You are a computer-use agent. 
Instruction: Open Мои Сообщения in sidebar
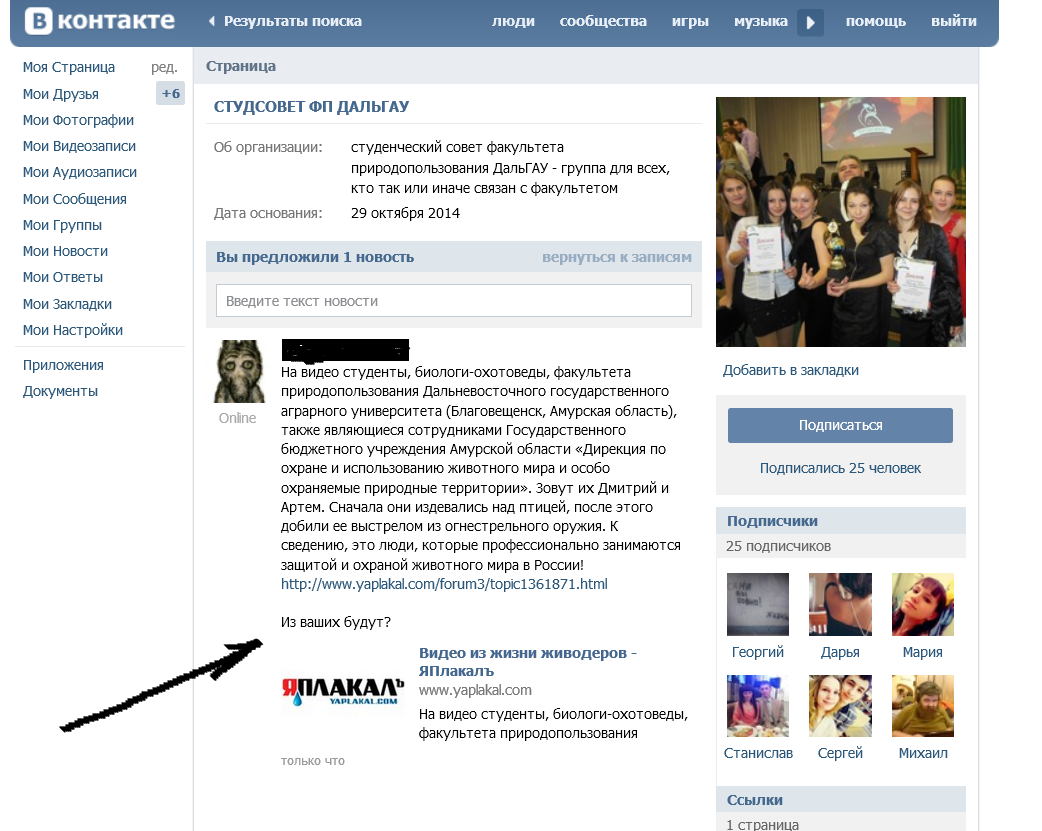pos(74,199)
